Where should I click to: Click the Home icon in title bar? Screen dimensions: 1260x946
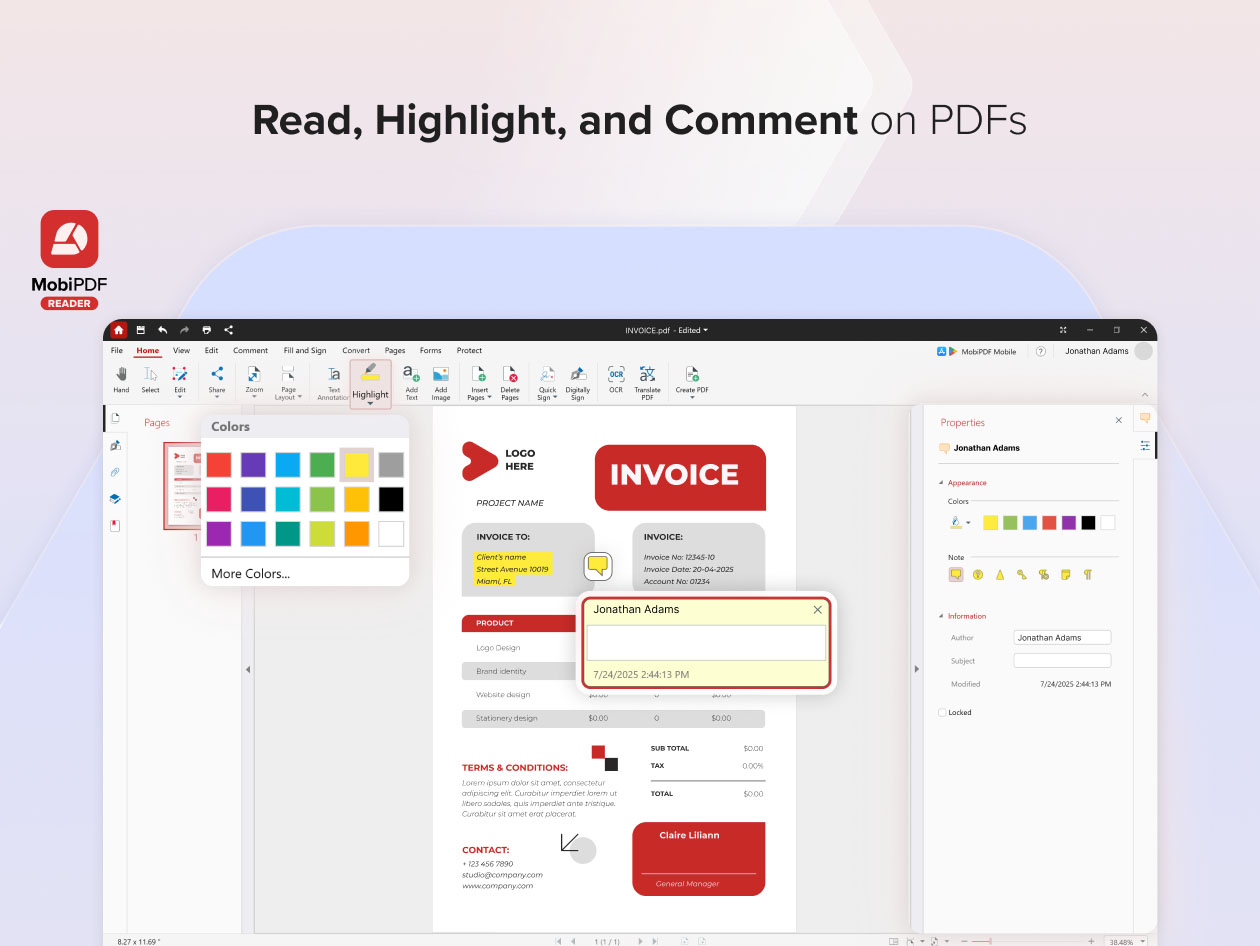pos(119,330)
